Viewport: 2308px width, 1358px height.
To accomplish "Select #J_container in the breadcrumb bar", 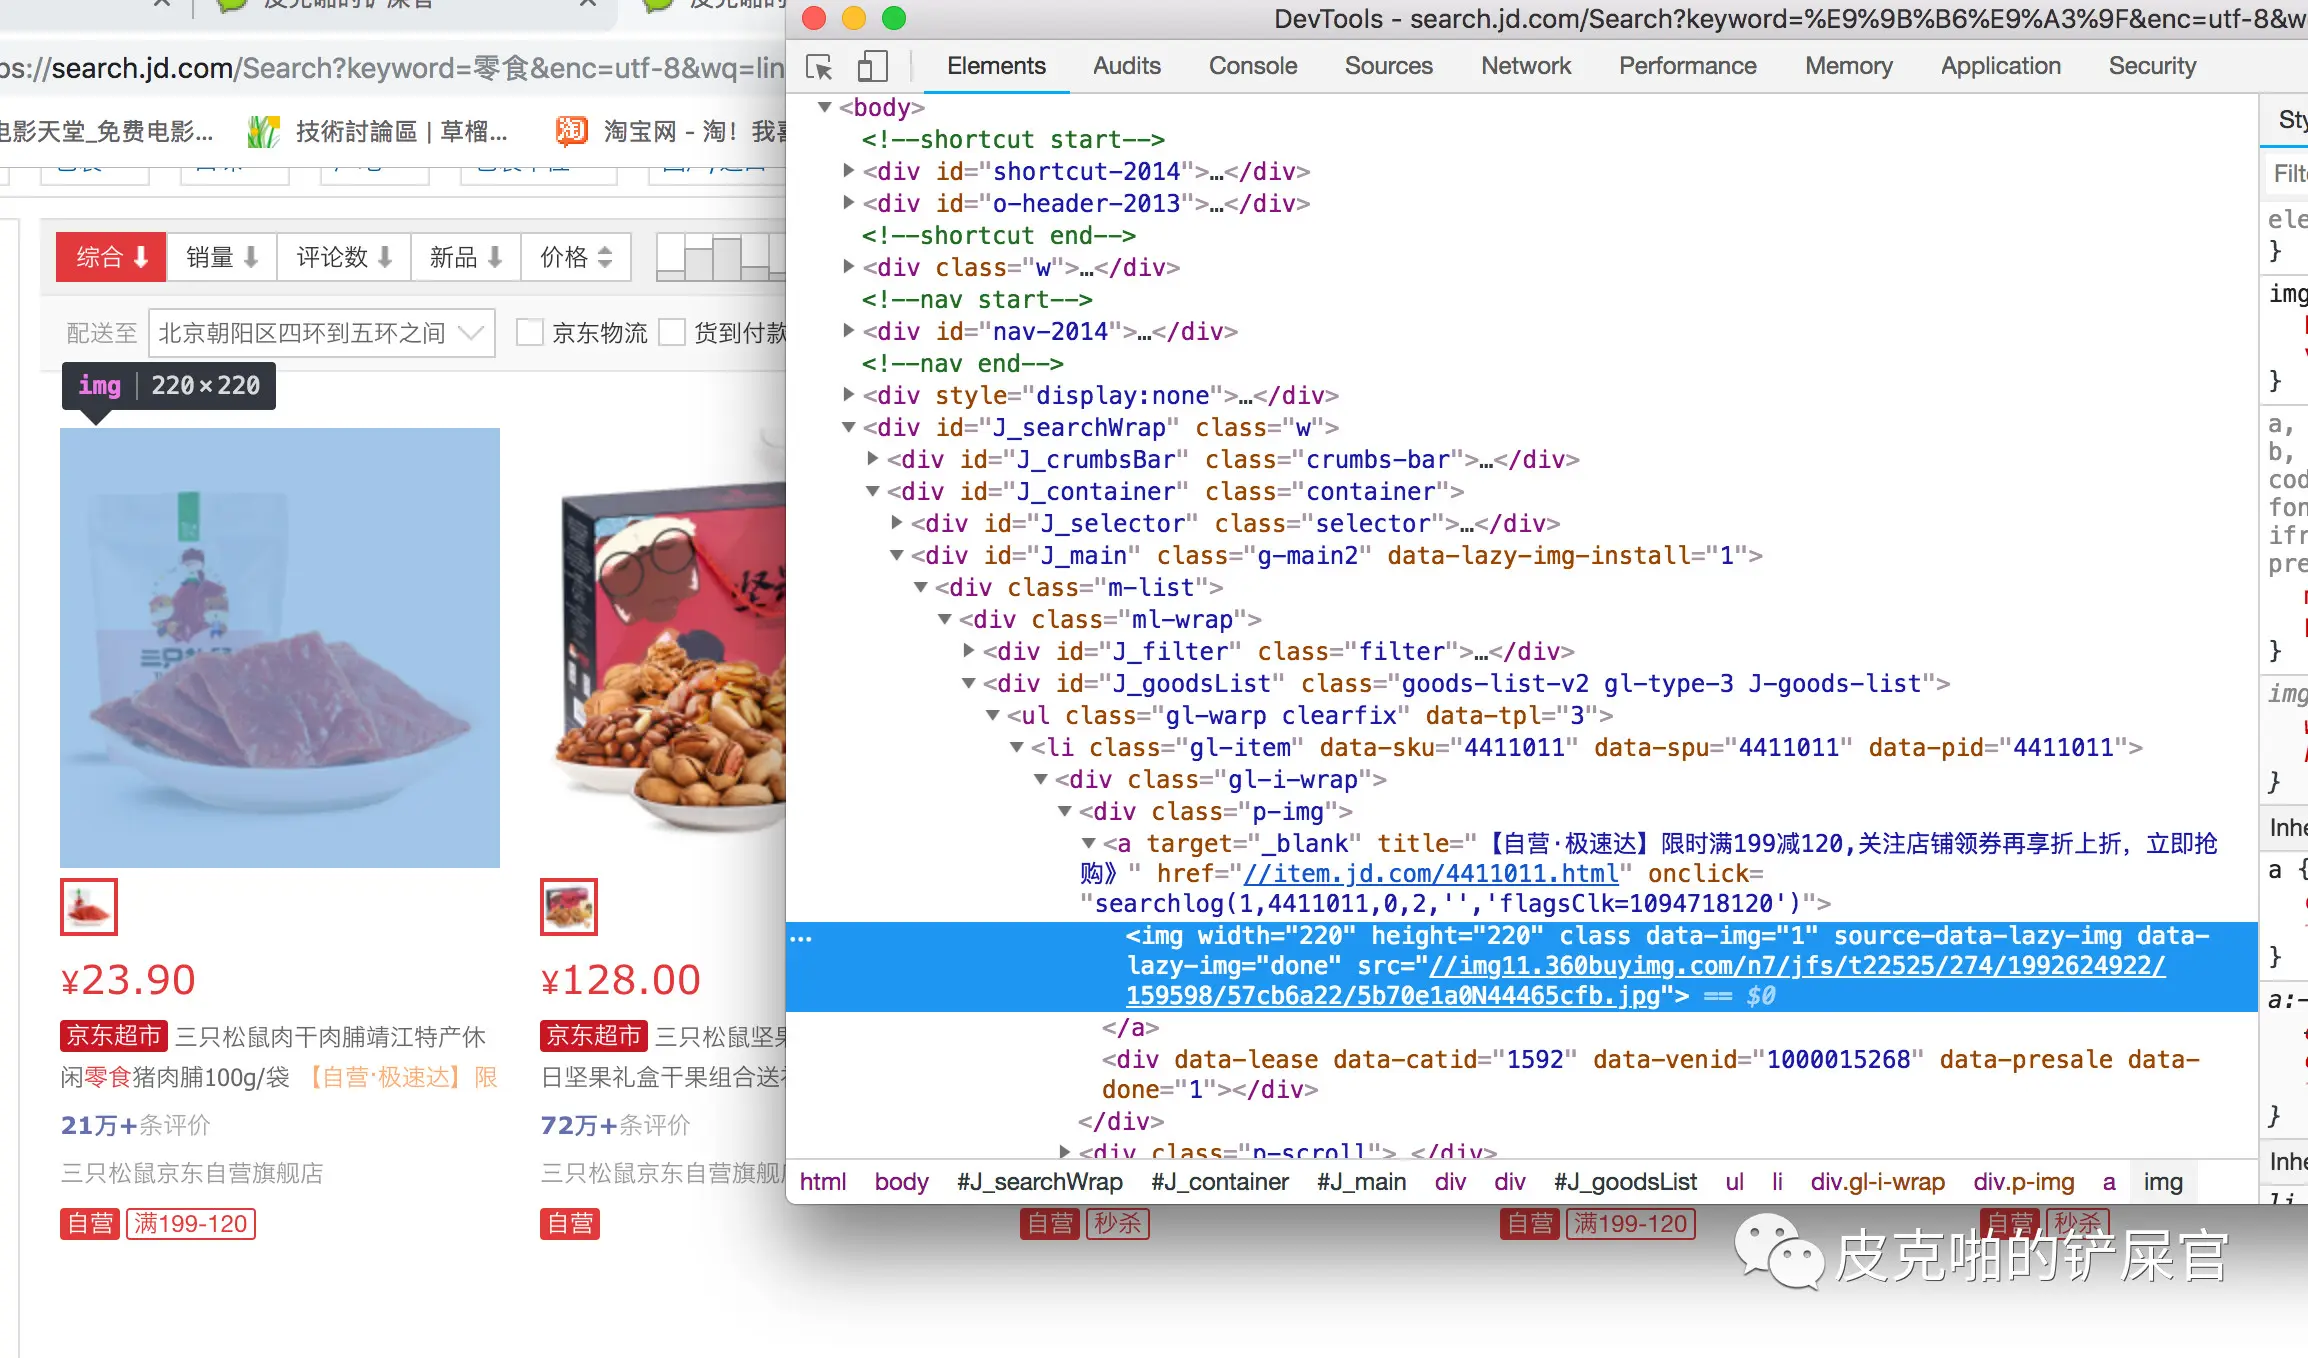I will (x=1219, y=1182).
